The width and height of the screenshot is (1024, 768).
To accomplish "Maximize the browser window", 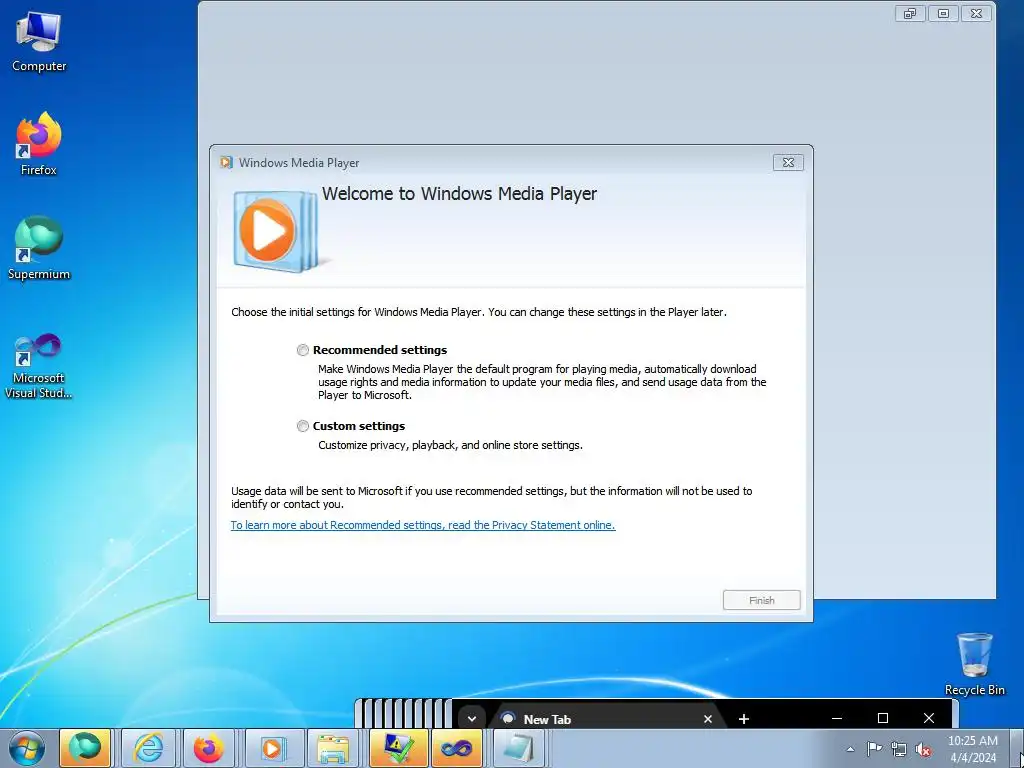I will pos(883,718).
